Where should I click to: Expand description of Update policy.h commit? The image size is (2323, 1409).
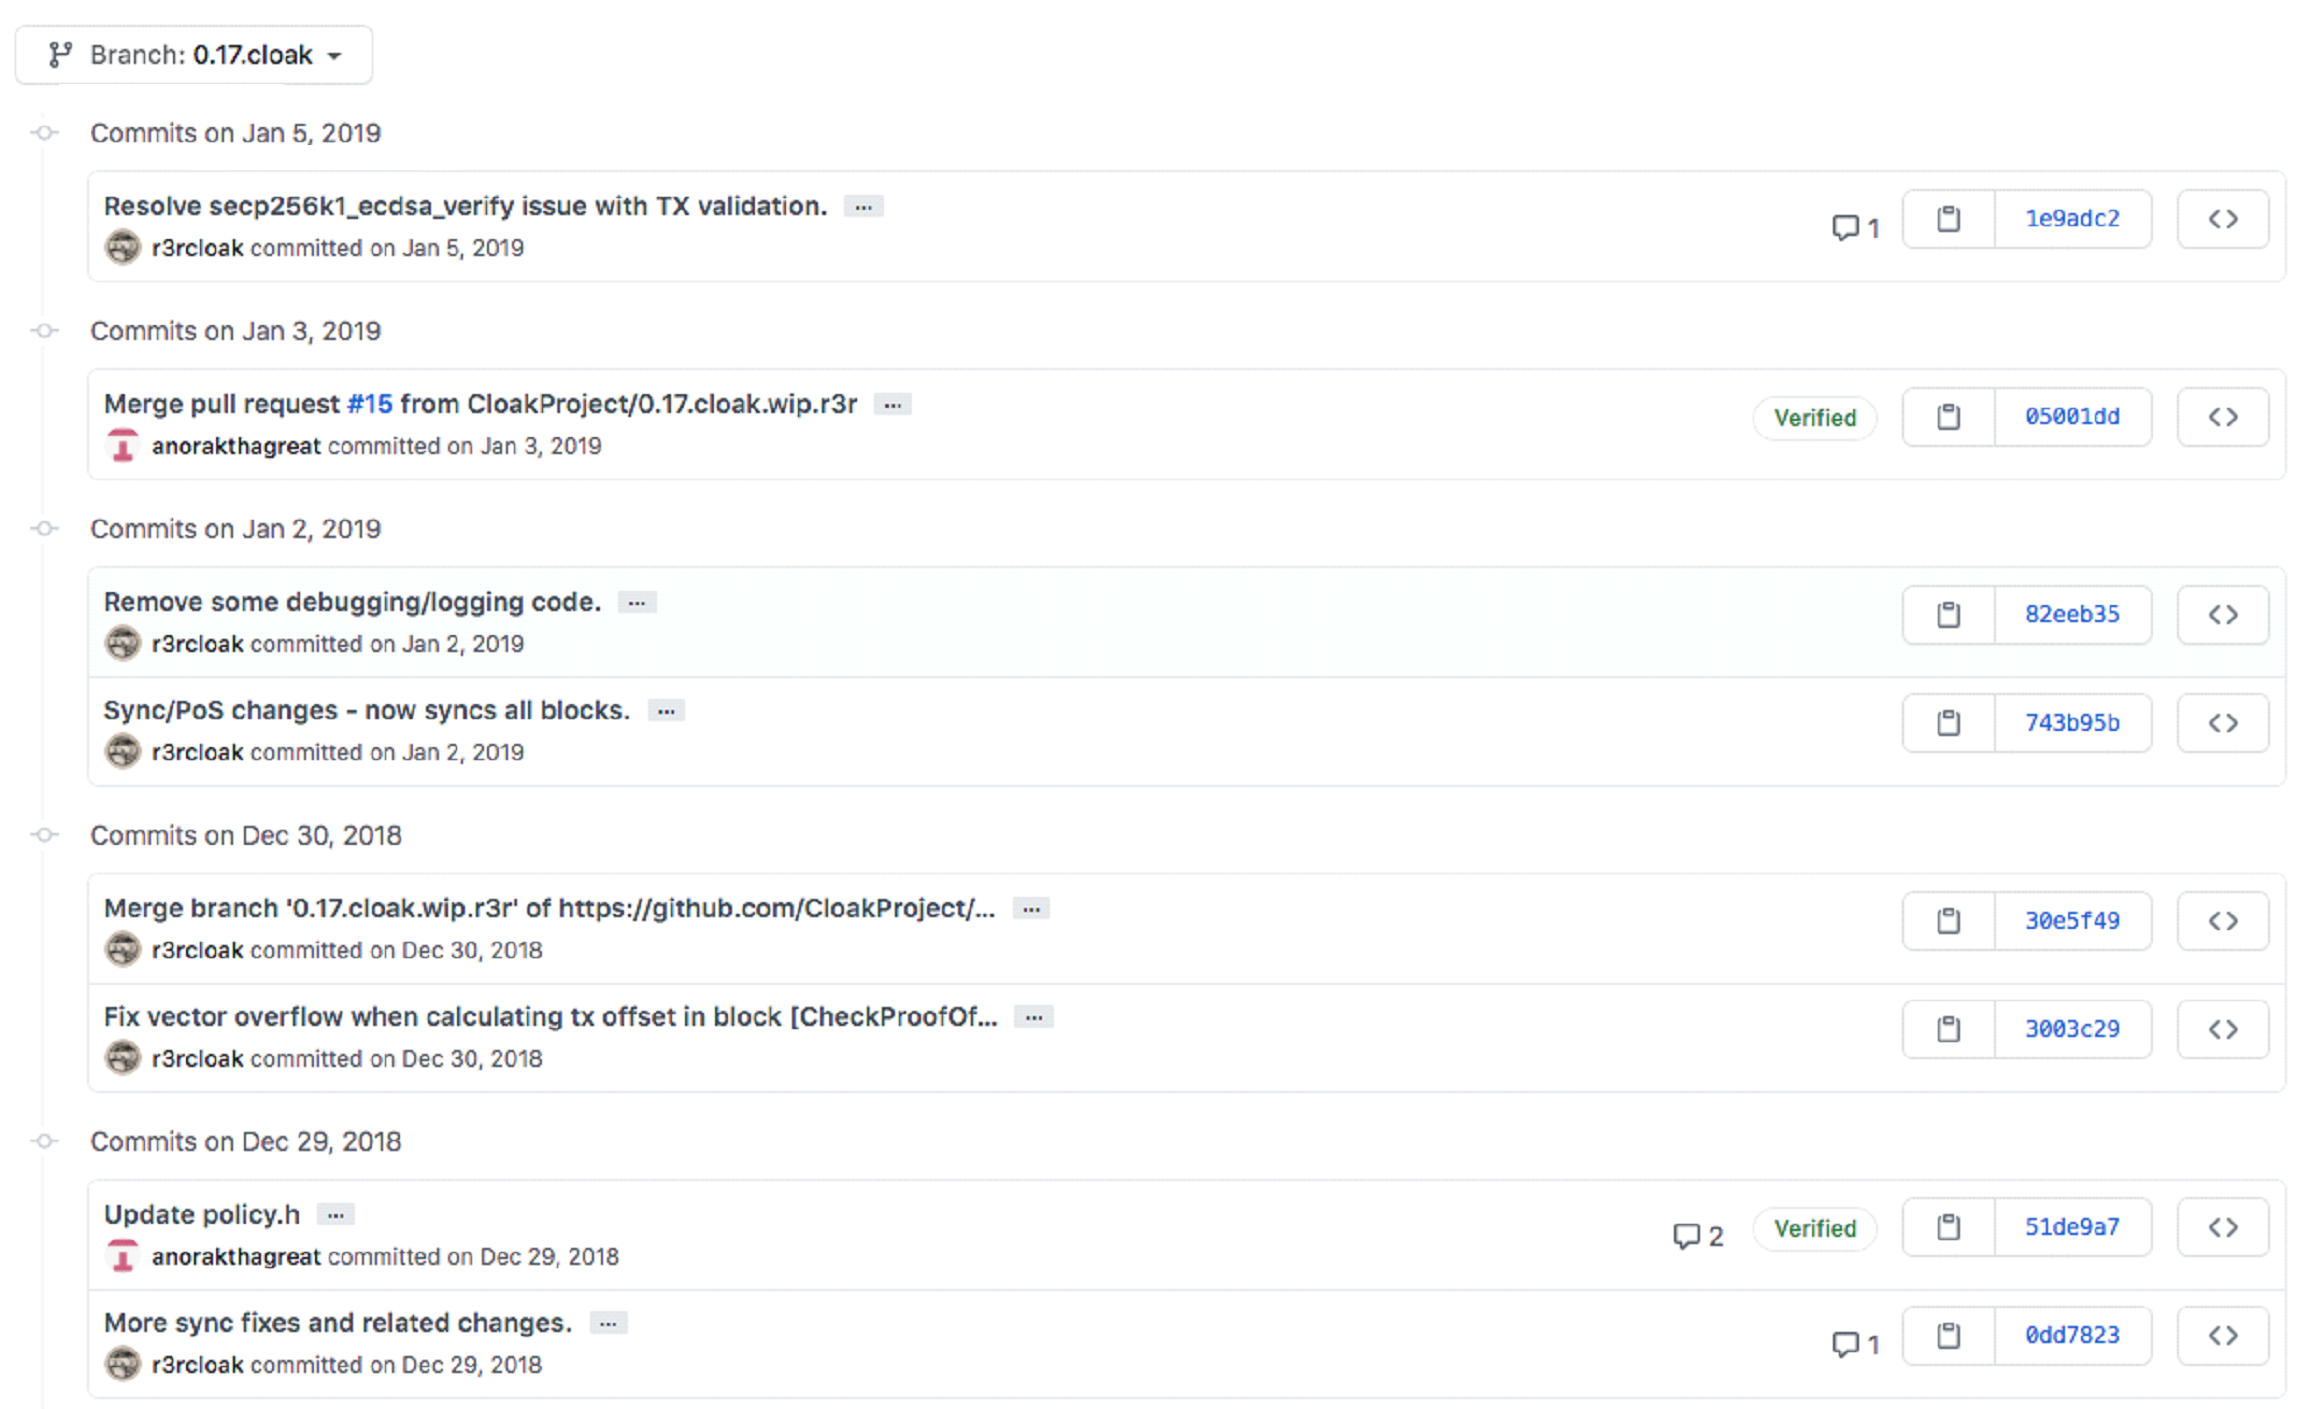coord(336,1215)
